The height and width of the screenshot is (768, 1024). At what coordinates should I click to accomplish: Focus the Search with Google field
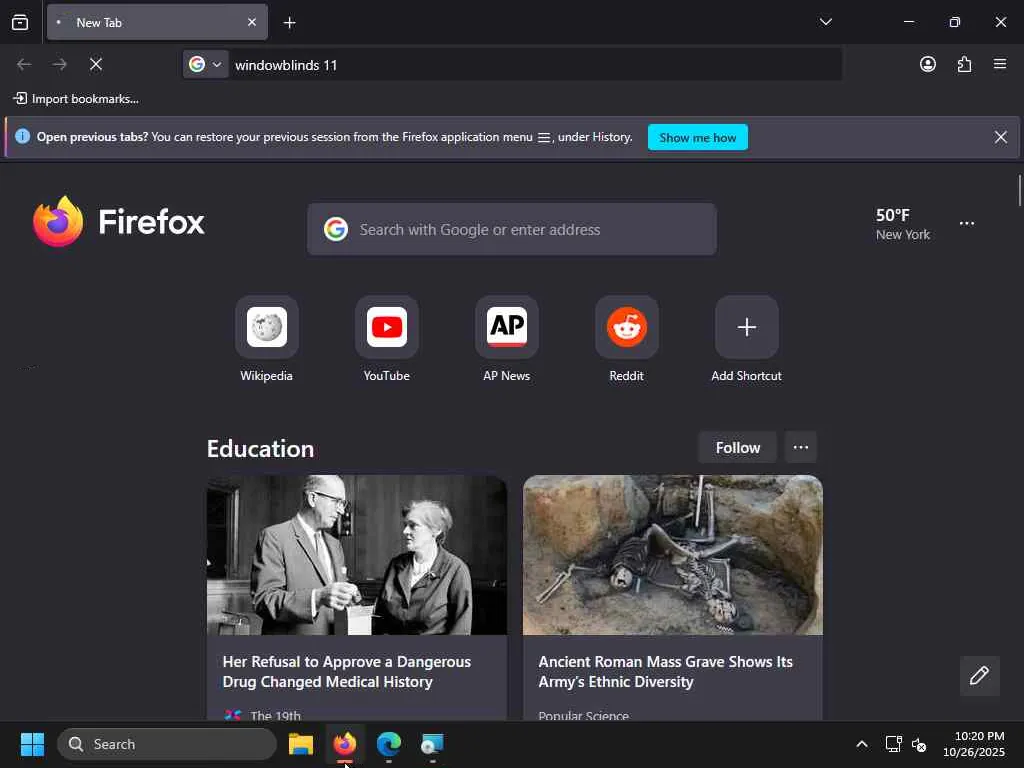click(511, 229)
